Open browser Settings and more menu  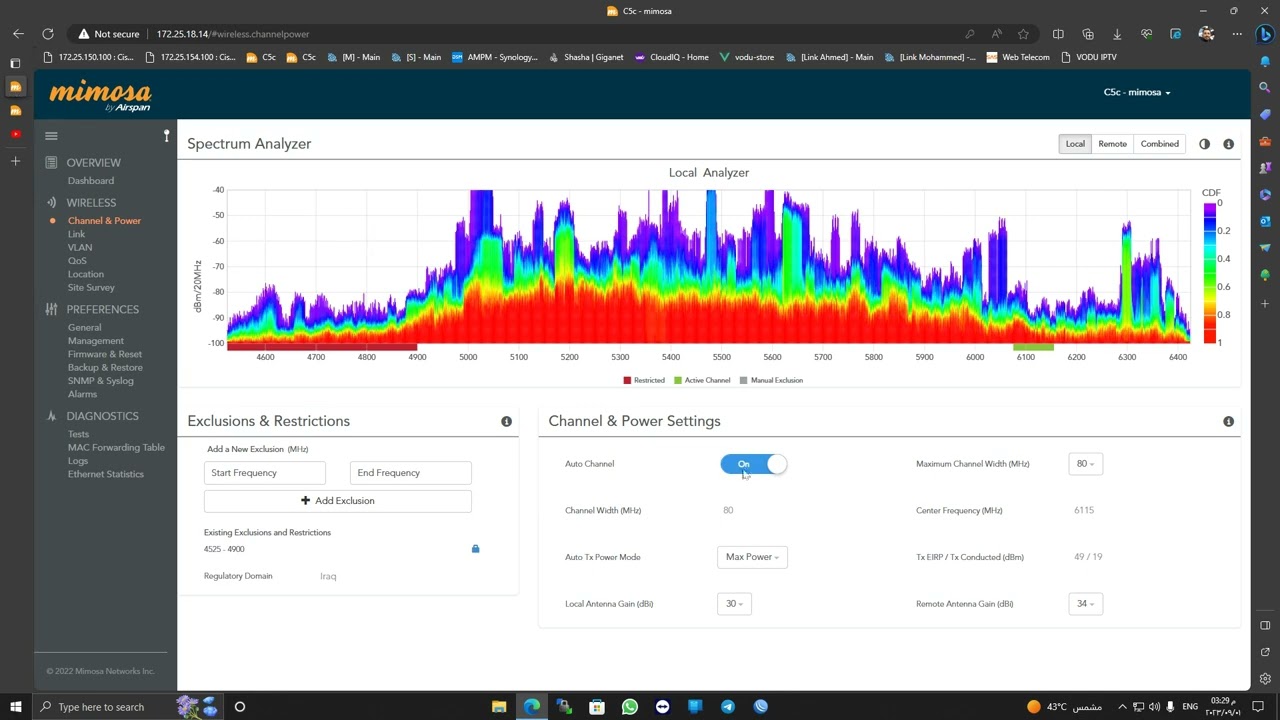(x=1237, y=34)
